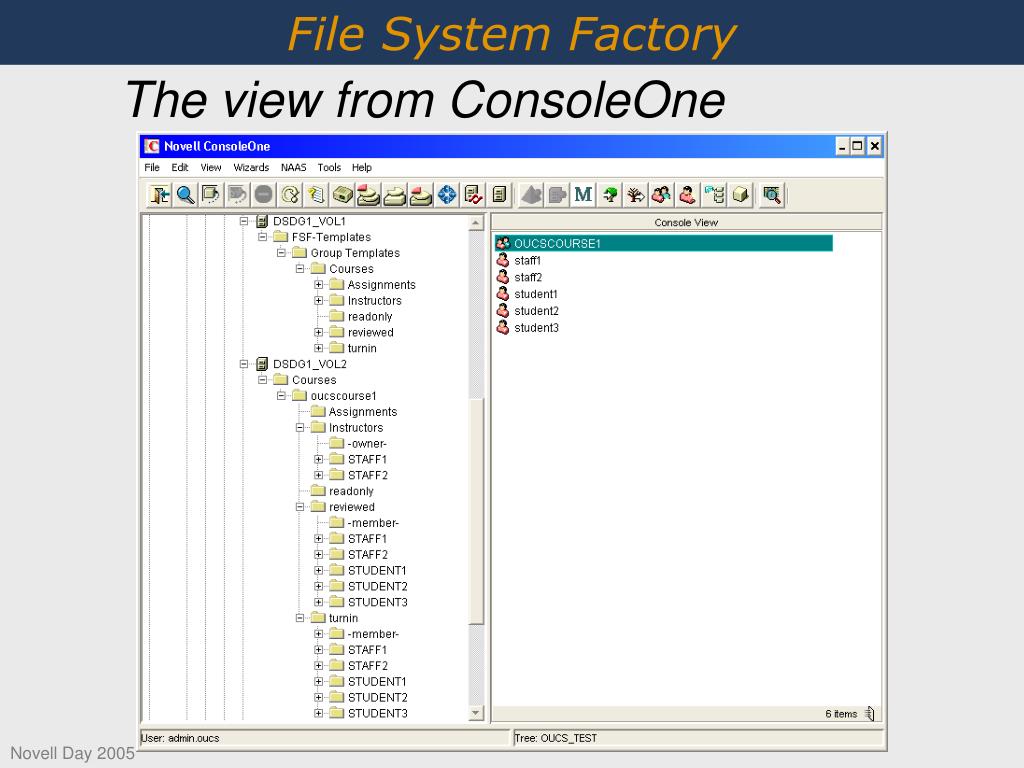Click the icon beside the 6 items label
The image size is (1024, 768).
tap(869, 714)
